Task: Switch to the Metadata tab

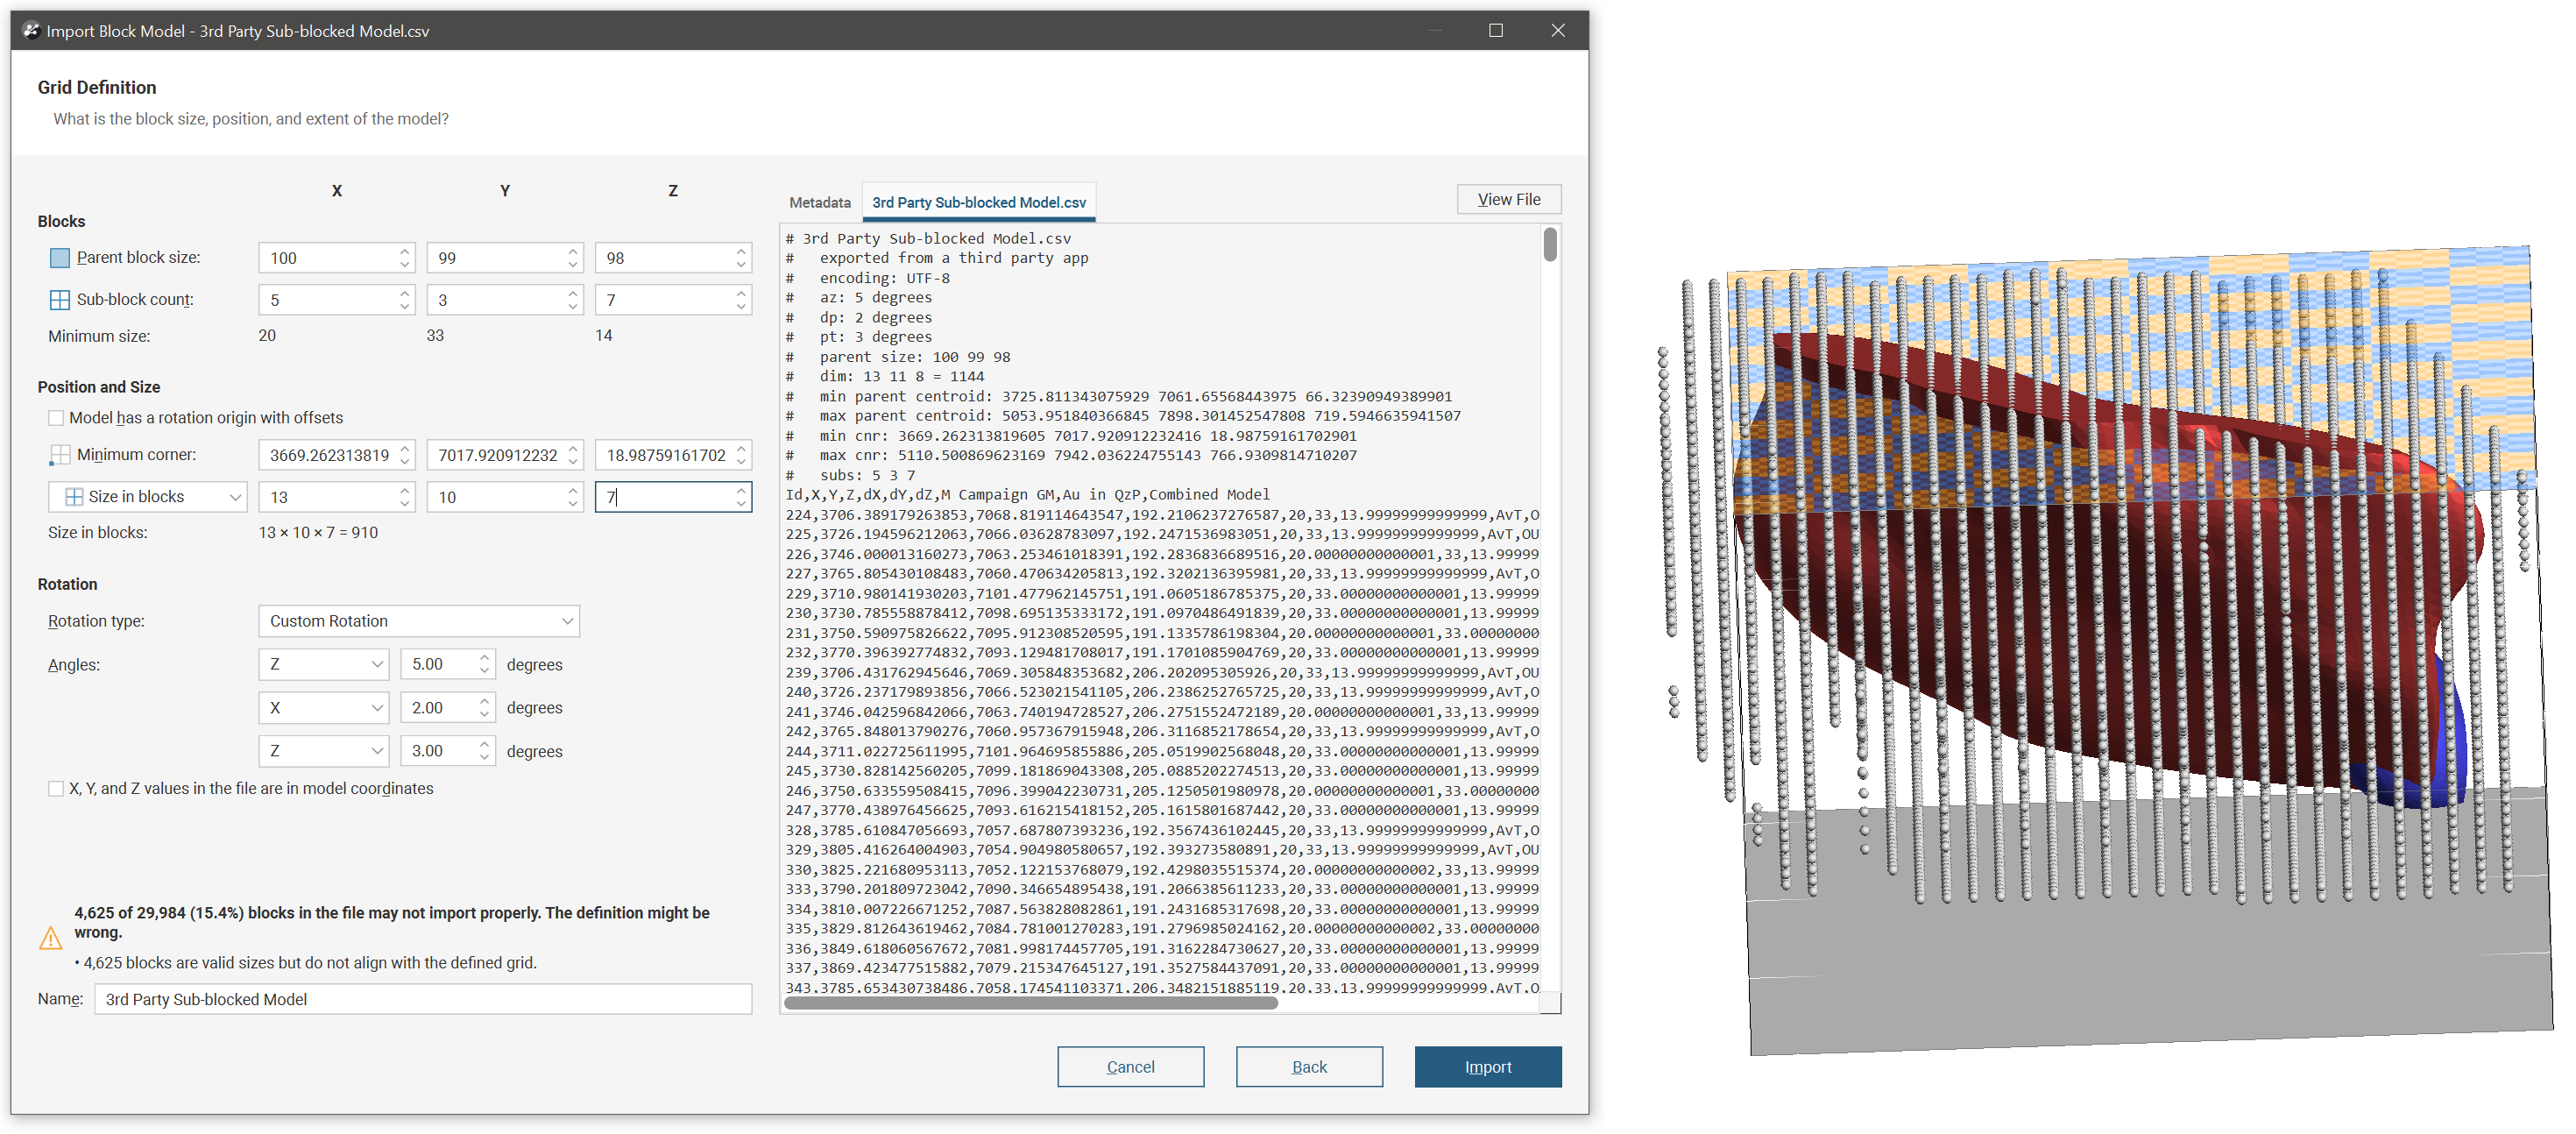Action: 819,203
